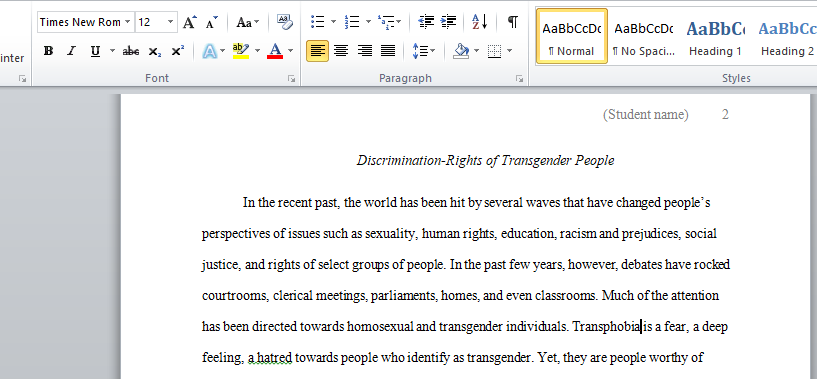Apply the Heading 1 style

coord(715,36)
